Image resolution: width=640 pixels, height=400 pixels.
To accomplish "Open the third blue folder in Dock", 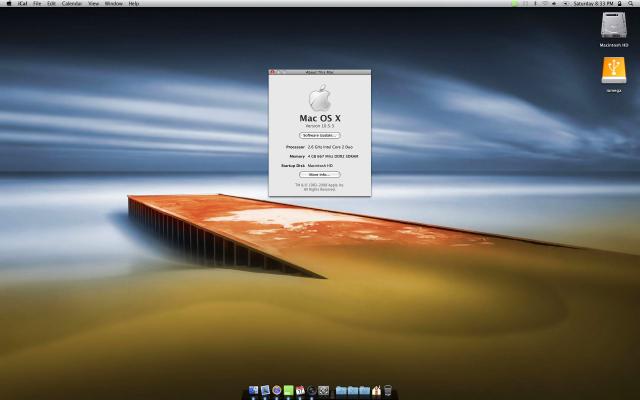I will tap(364, 391).
